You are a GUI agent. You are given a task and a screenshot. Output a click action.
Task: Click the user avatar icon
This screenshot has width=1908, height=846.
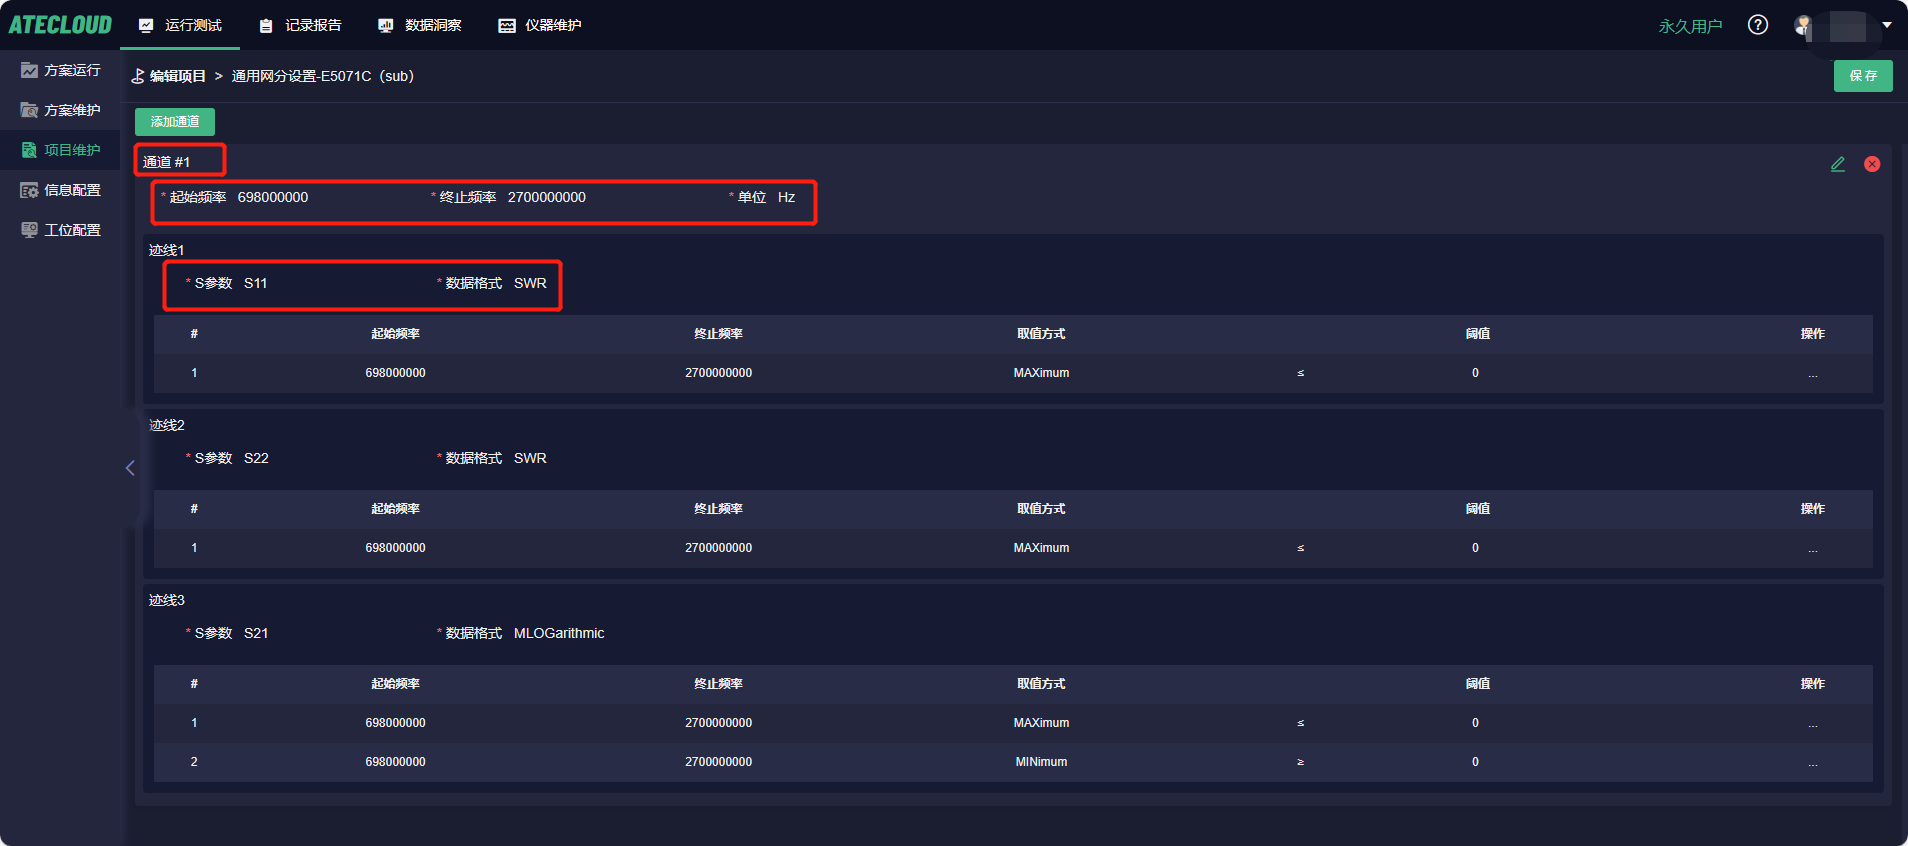click(1803, 26)
